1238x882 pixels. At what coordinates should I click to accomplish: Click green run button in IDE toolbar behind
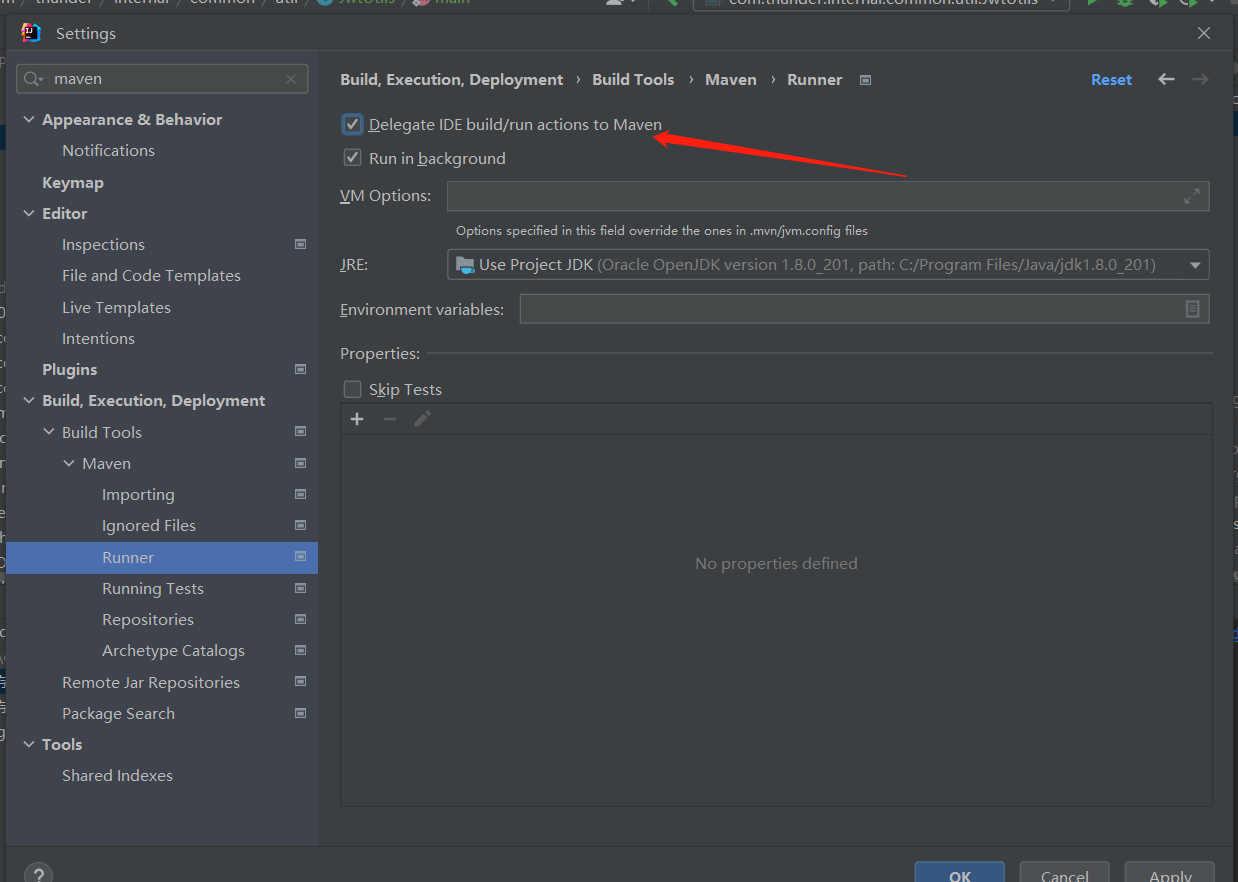coord(1092,3)
